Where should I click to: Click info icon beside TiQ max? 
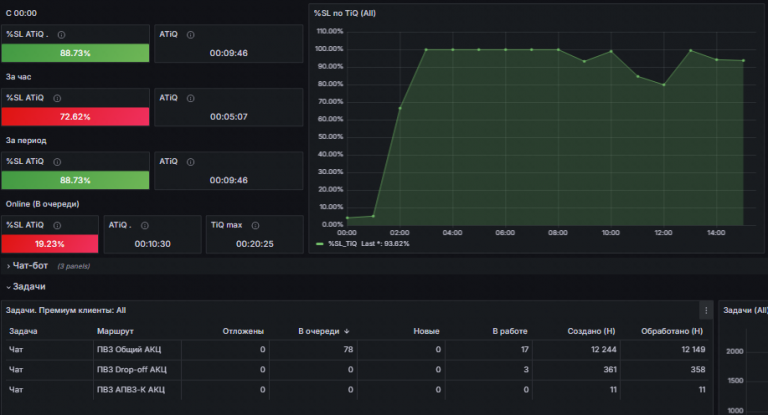(255, 225)
